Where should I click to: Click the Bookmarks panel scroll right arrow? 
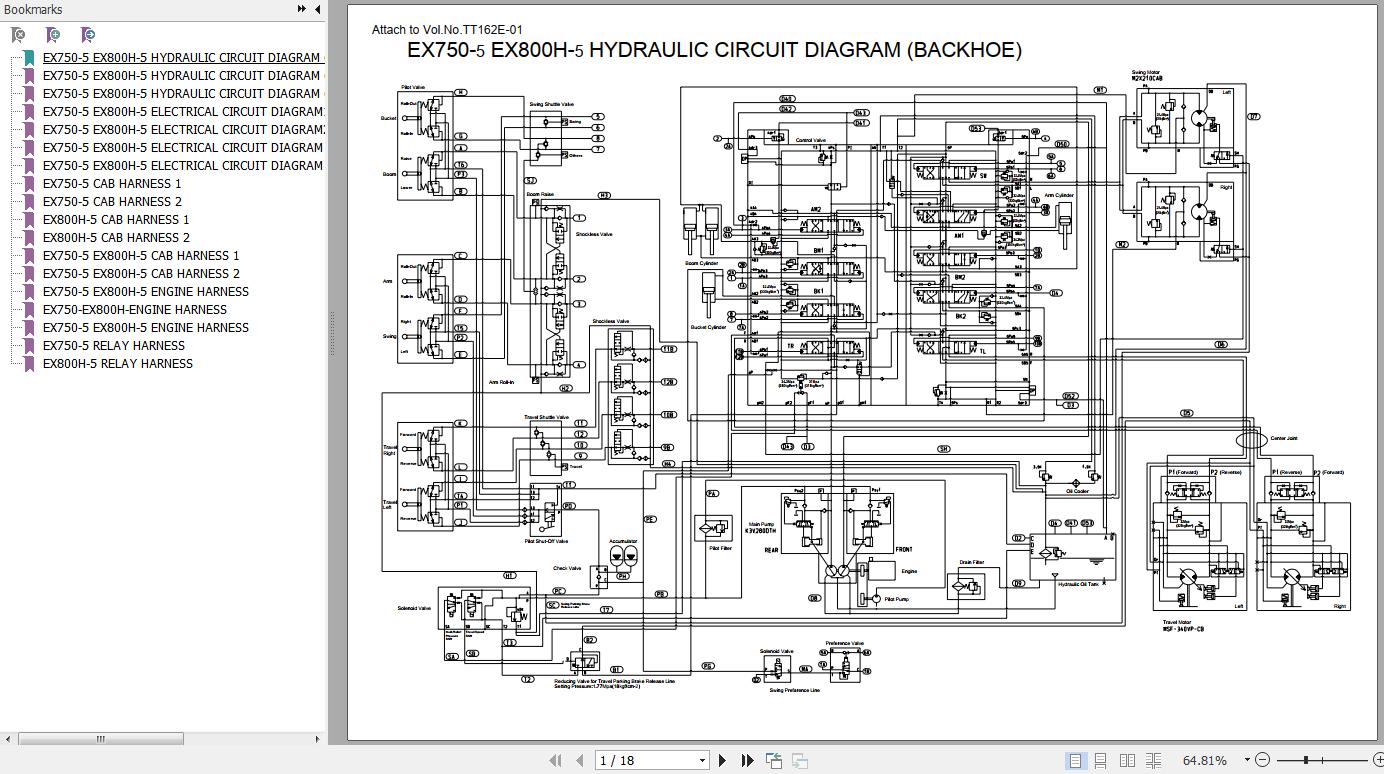[x=318, y=740]
